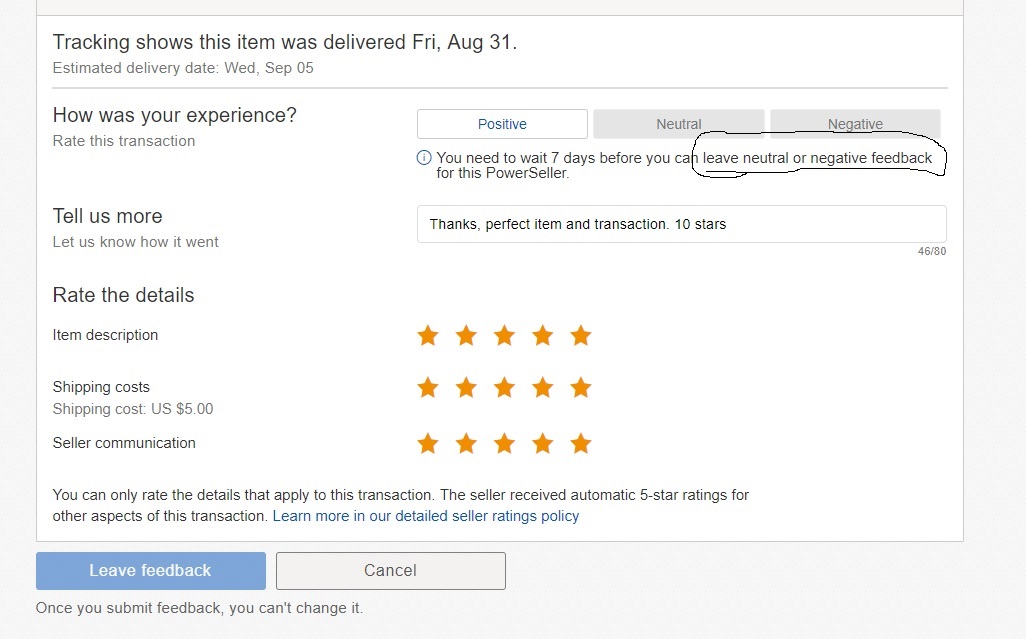
Task: Click inside the feedback comment text field
Action: coord(681,223)
